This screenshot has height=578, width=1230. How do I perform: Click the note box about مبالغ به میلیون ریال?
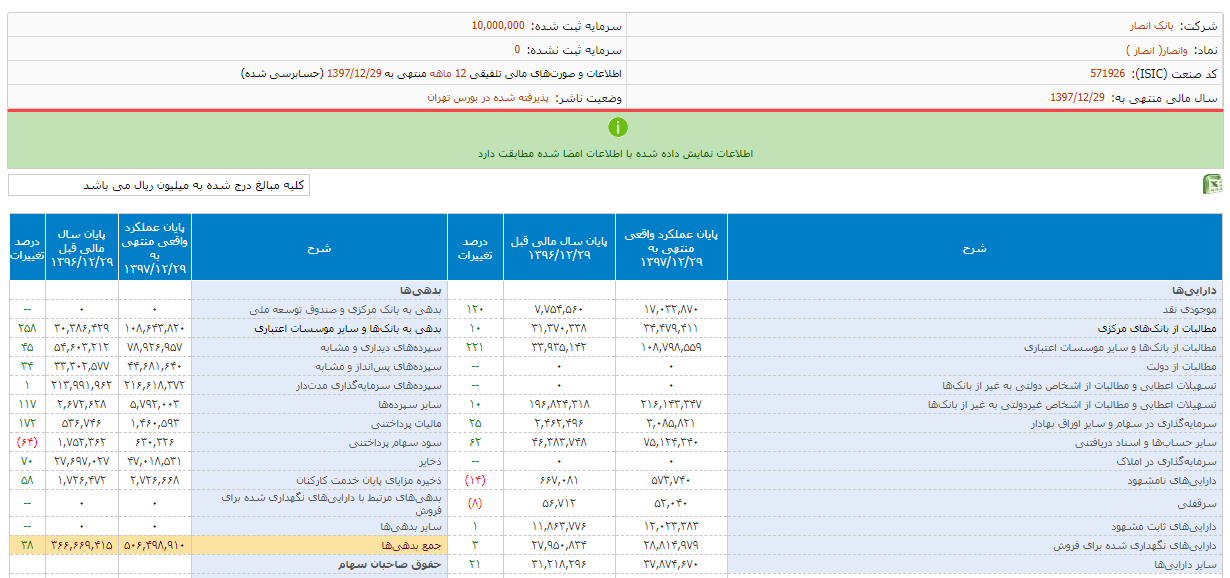tap(160, 185)
